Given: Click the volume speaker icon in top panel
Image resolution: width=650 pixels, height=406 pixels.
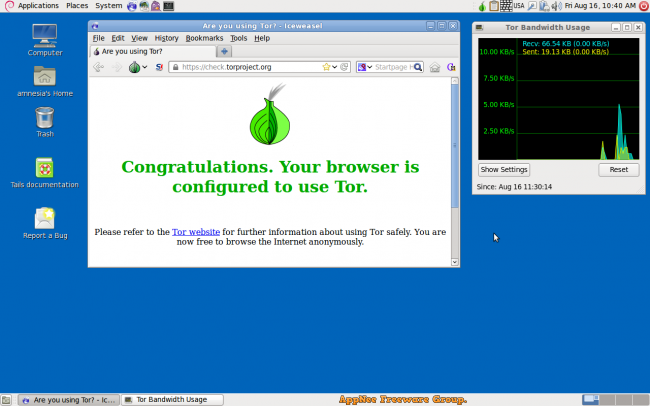Looking at the screenshot, I should (x=556, y=6).
